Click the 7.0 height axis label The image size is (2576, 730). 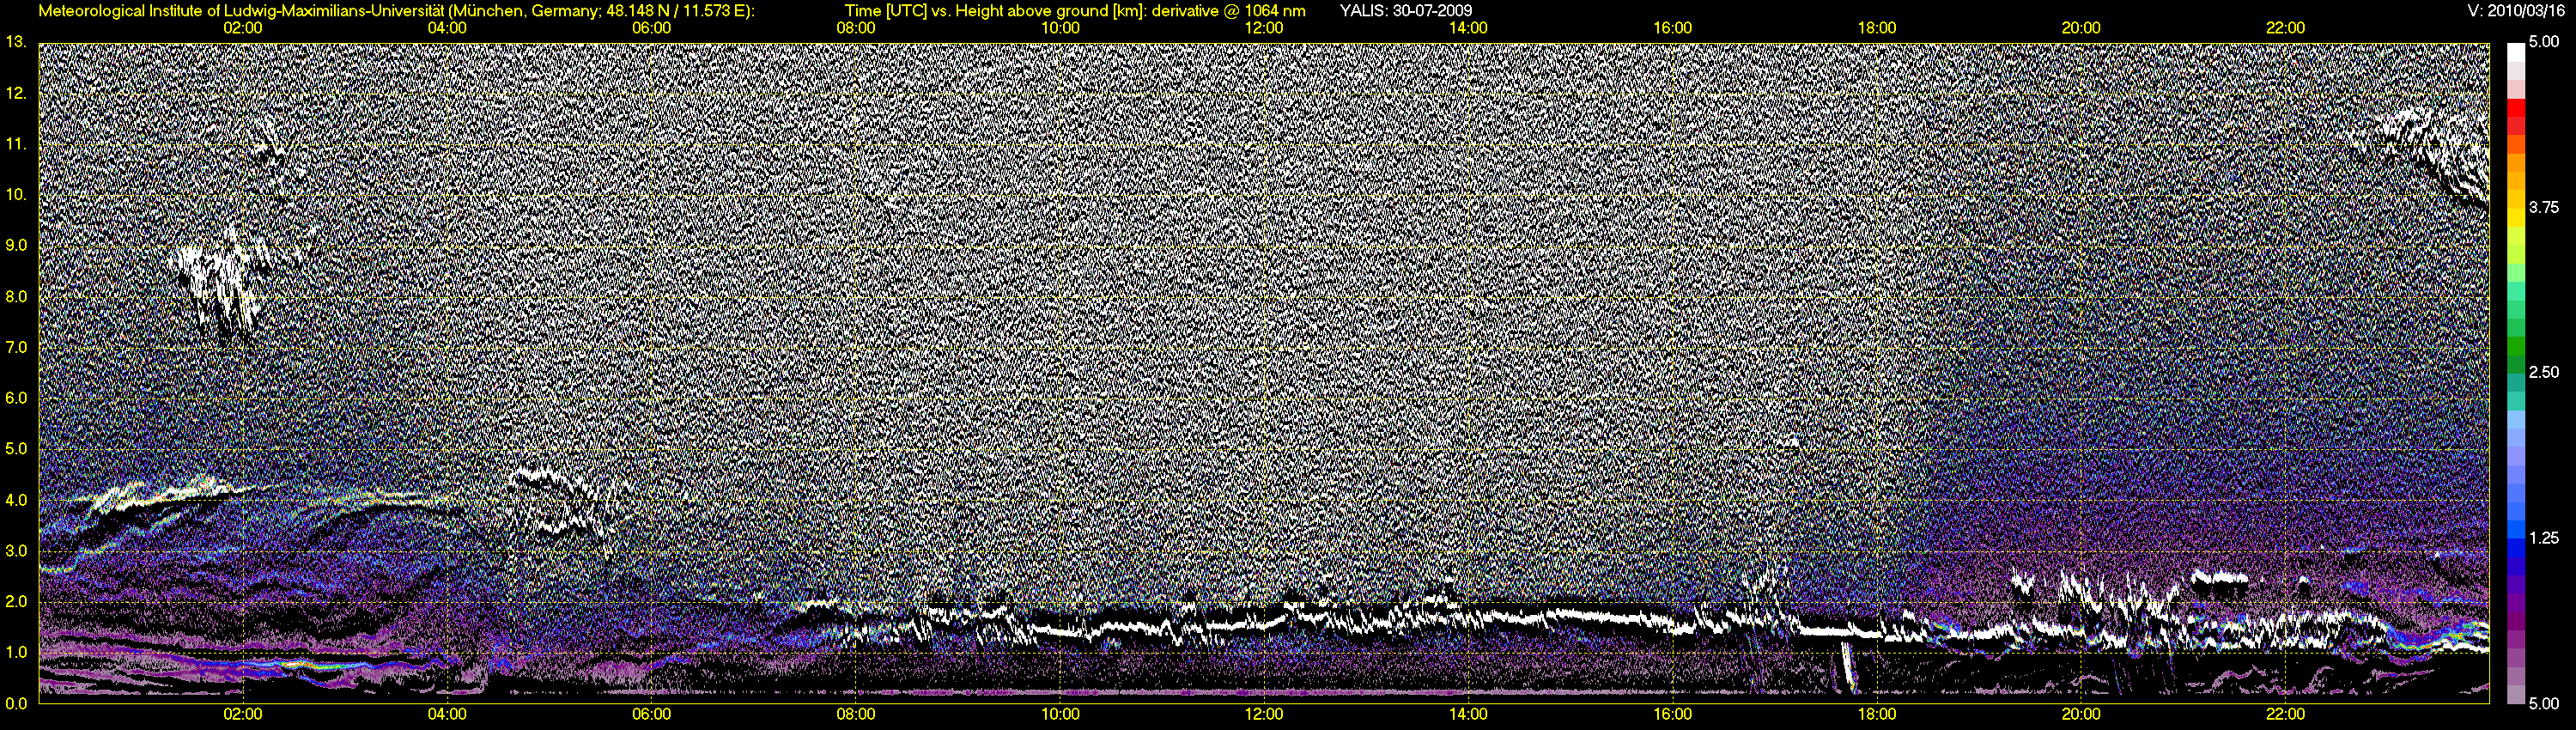pos(16,347)
